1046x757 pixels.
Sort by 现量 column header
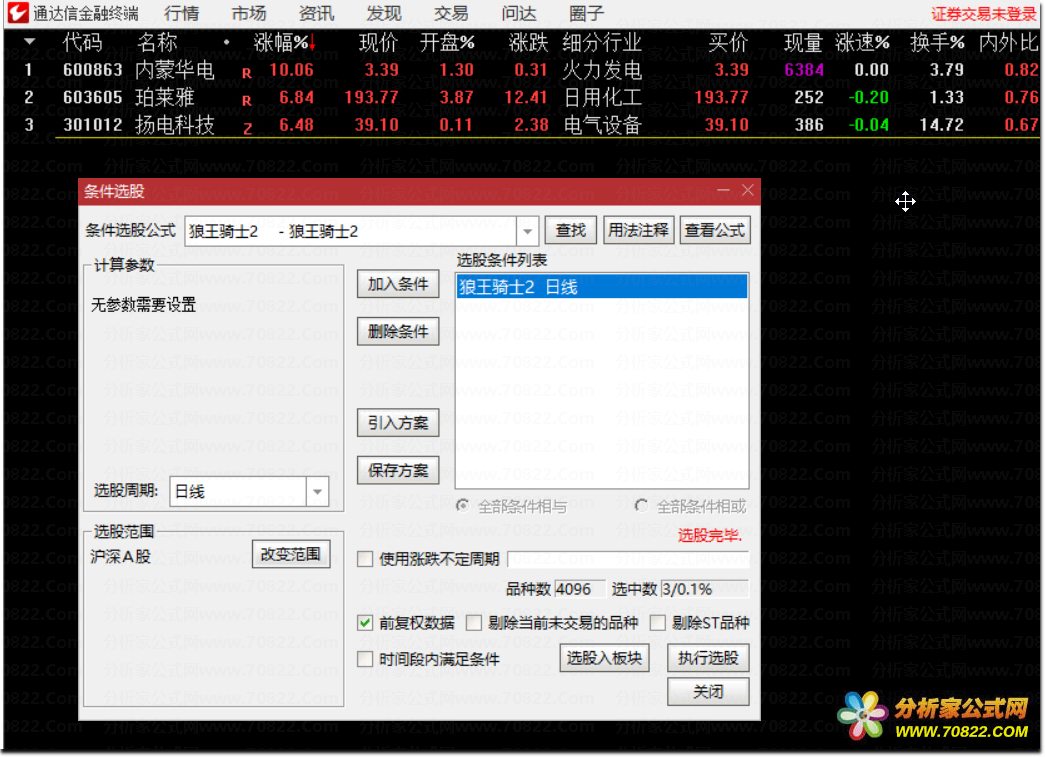[803, 43]
